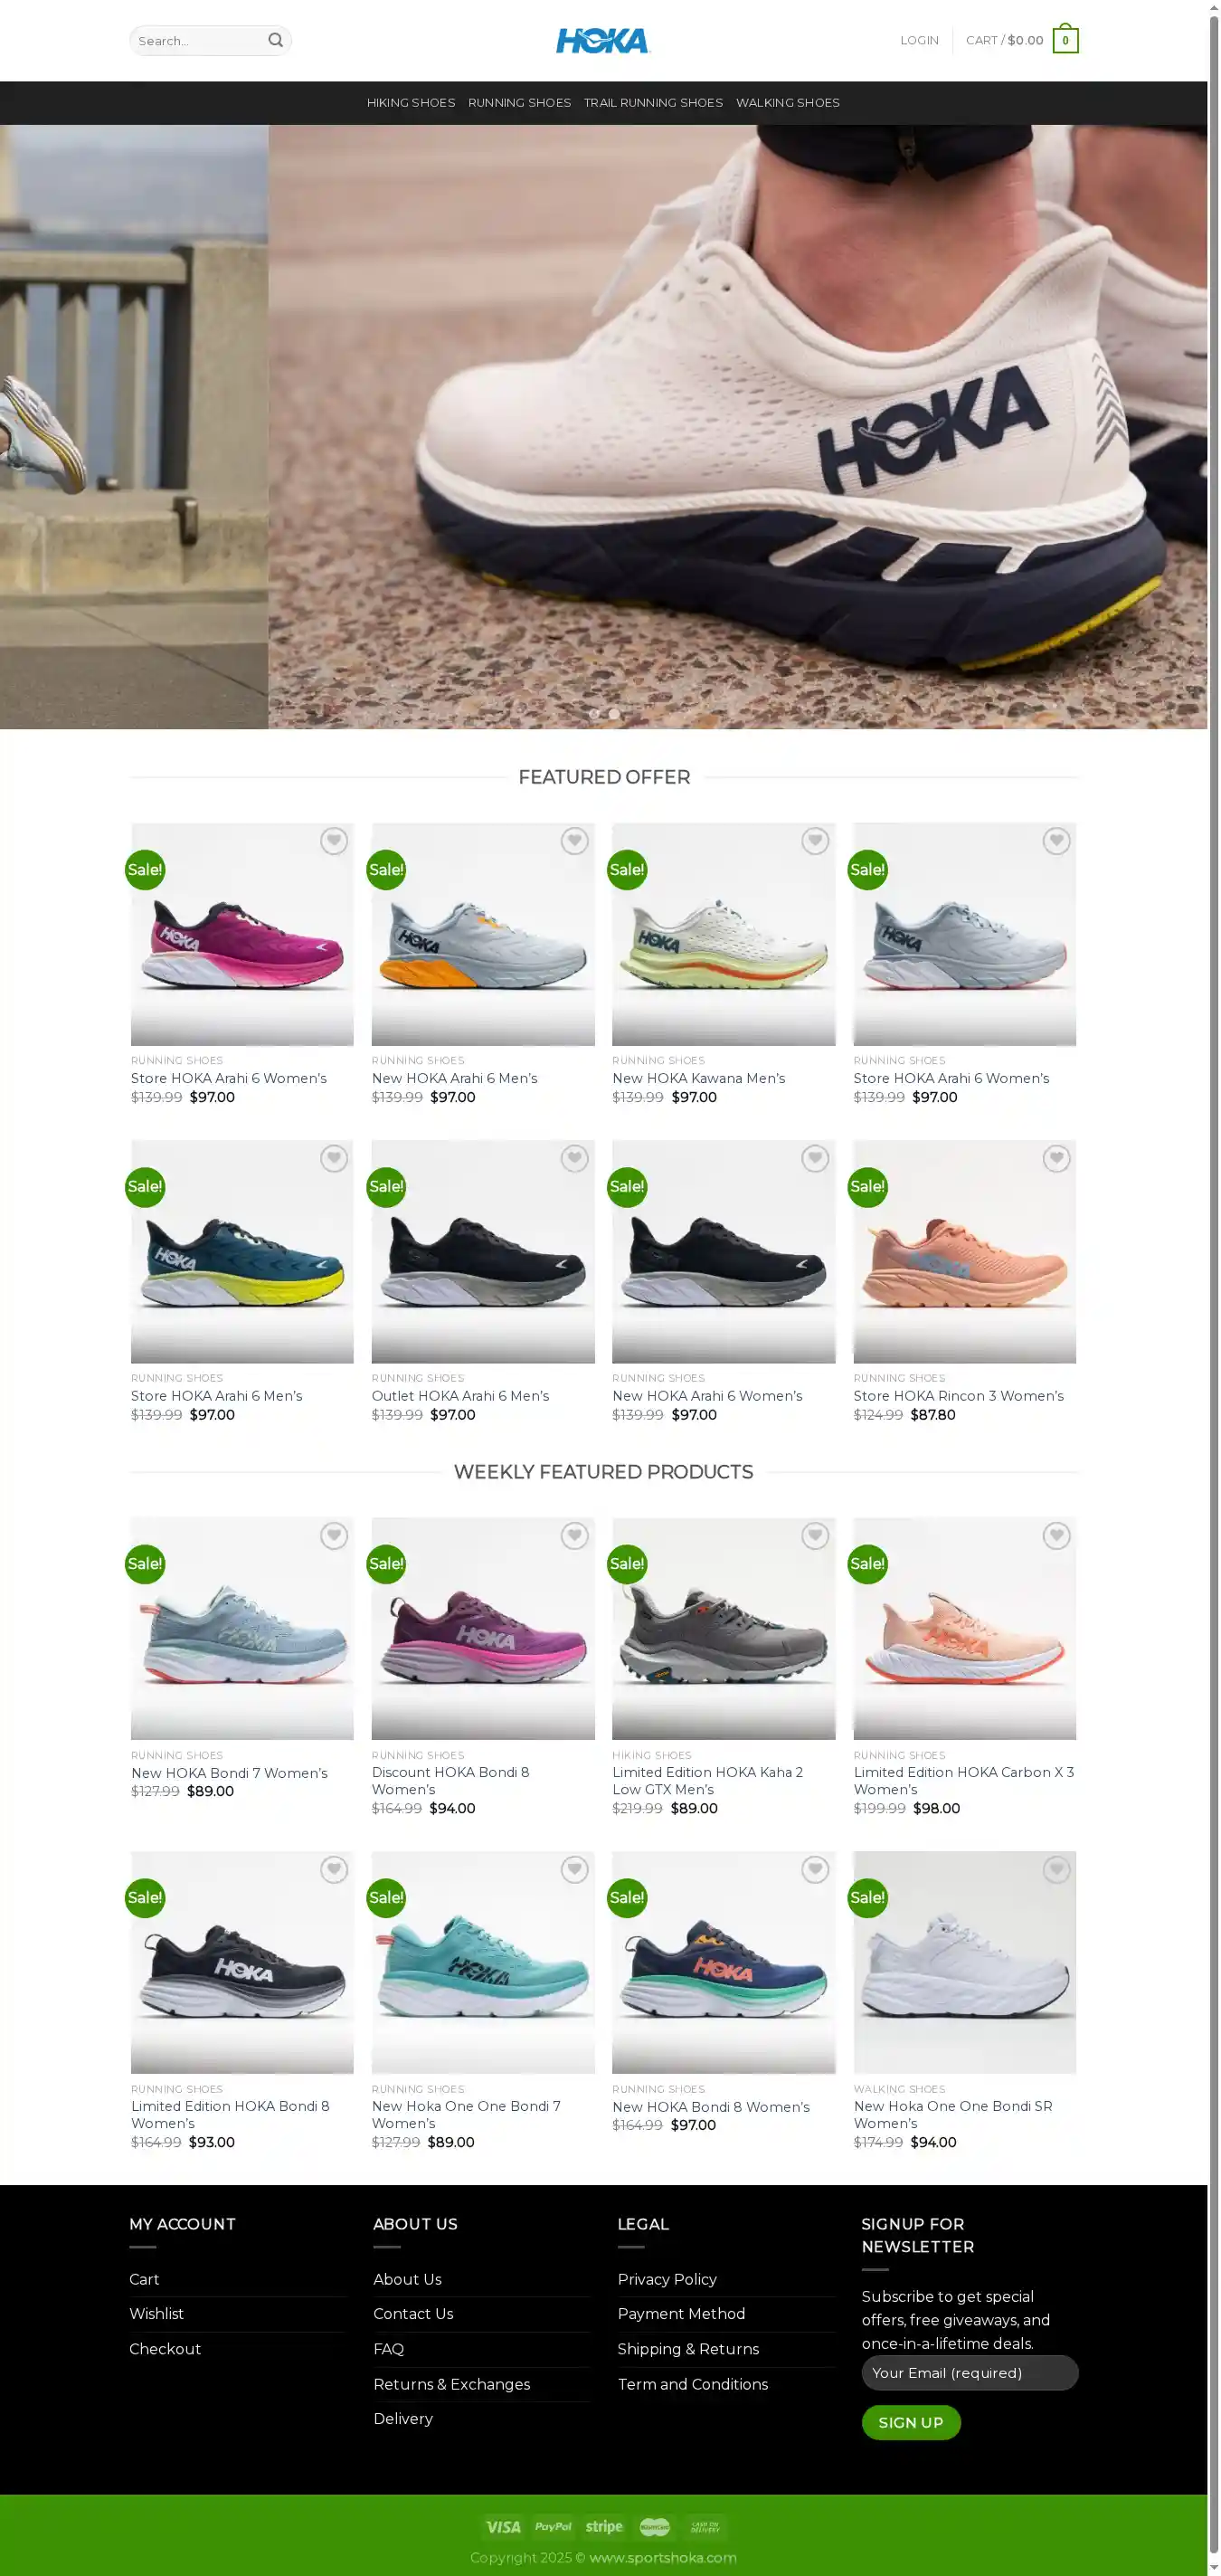Click the PayPal payment icon in footer
The width and height of the screenshot is (1221, 2576).
click(553, 2527)
